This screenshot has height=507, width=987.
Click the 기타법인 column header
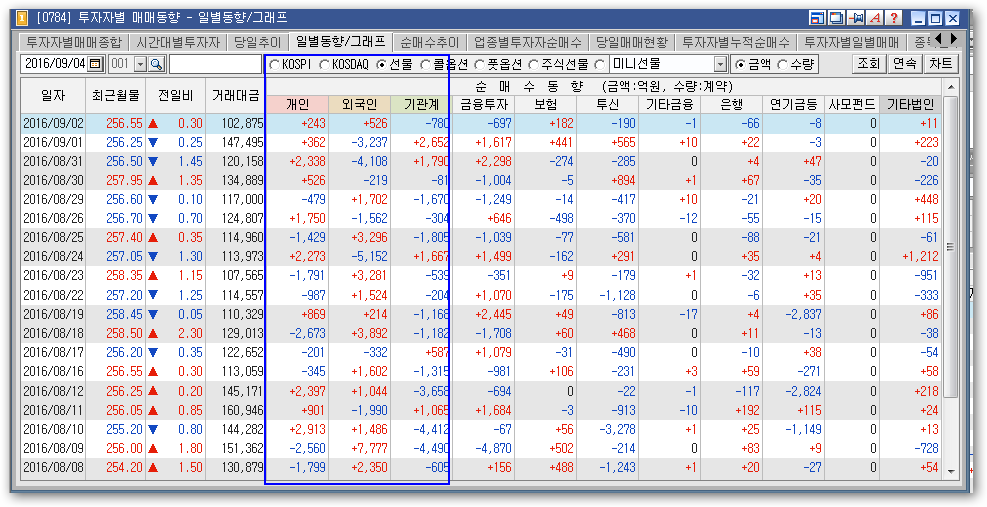[910, 105]
